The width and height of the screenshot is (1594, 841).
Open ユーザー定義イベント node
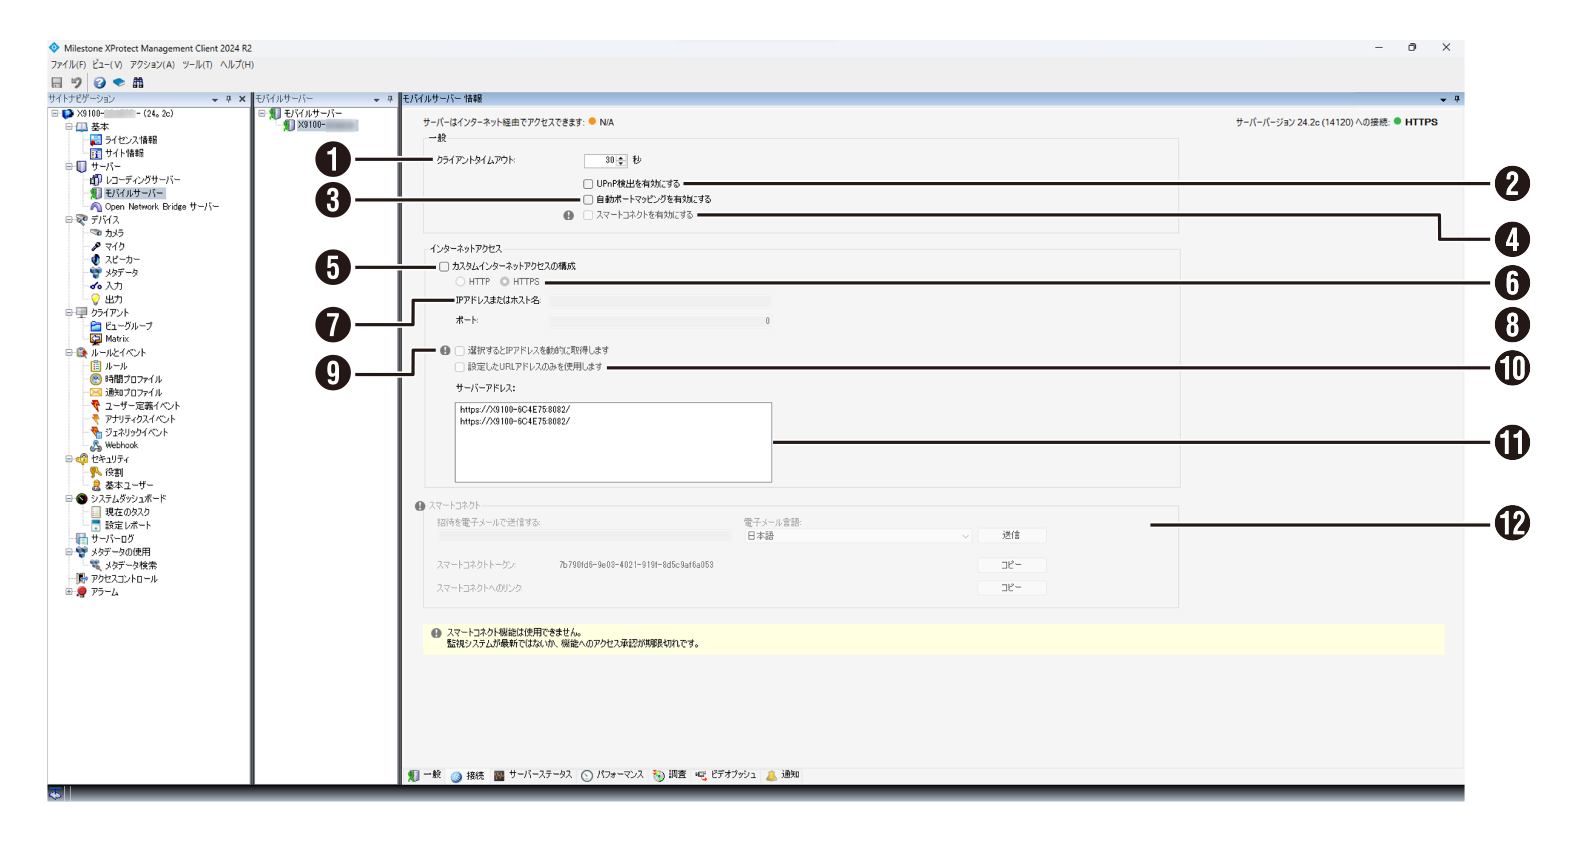tap(143, 406)
